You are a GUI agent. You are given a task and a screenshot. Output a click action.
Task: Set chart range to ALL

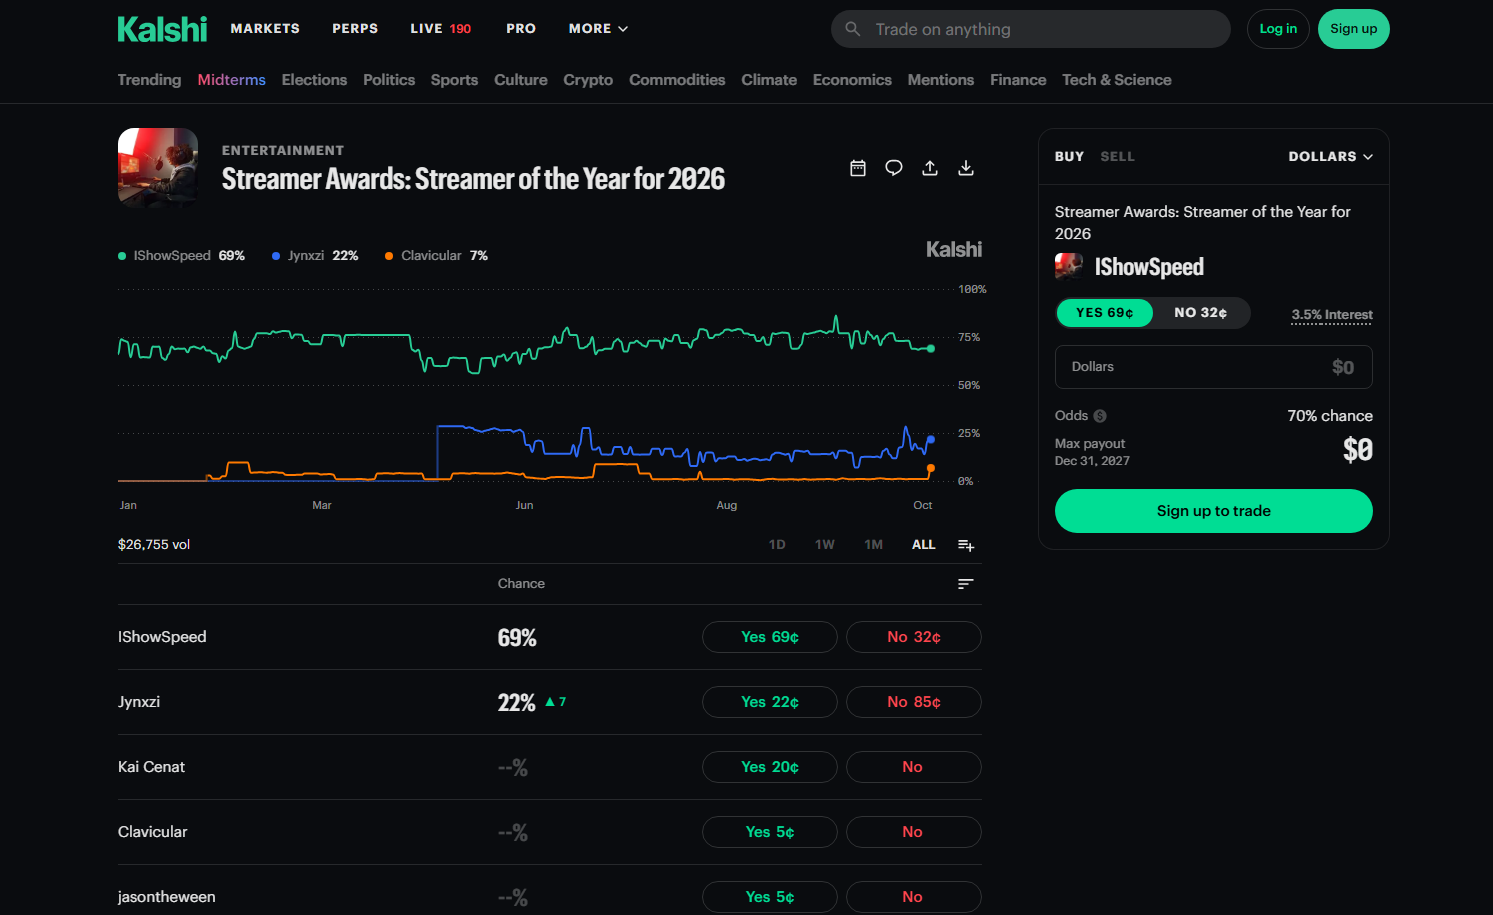[924, 545]
